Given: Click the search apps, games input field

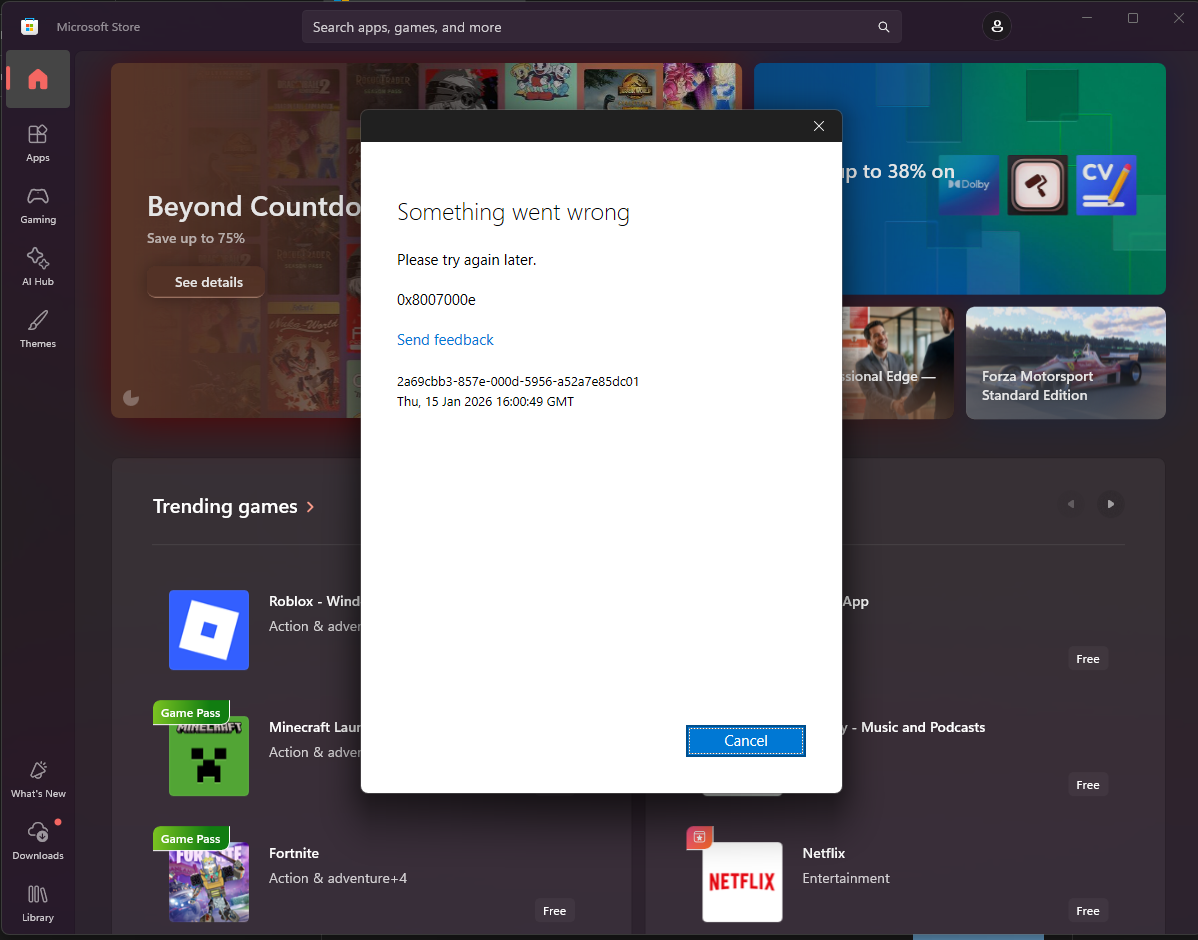Looking at the screenshot, I should pyautogui.click(x=601, y=27).
